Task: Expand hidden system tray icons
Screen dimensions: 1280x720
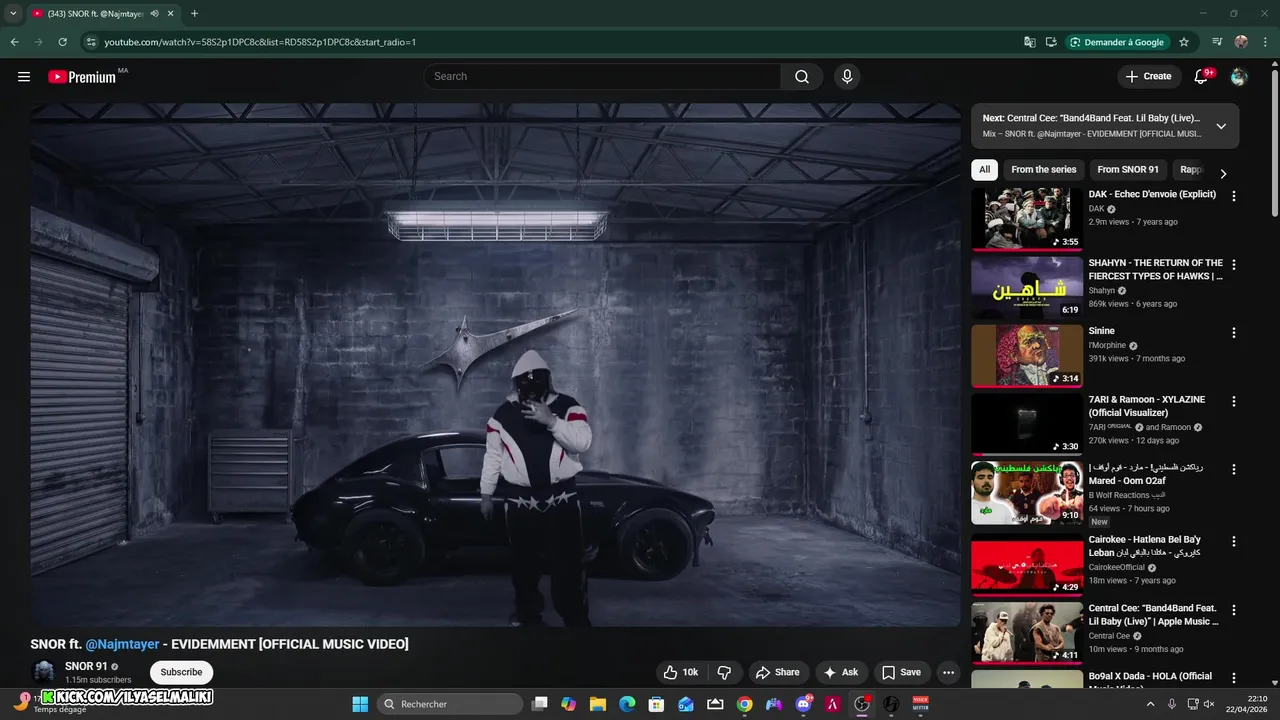Action: coord(1150,704)
